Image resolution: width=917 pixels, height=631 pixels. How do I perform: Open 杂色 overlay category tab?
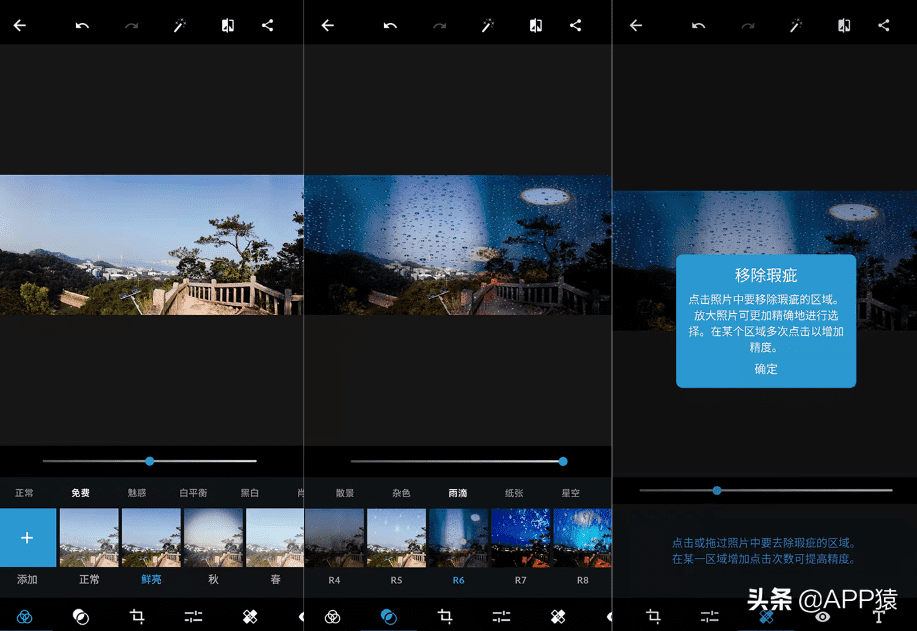[401, 493]
